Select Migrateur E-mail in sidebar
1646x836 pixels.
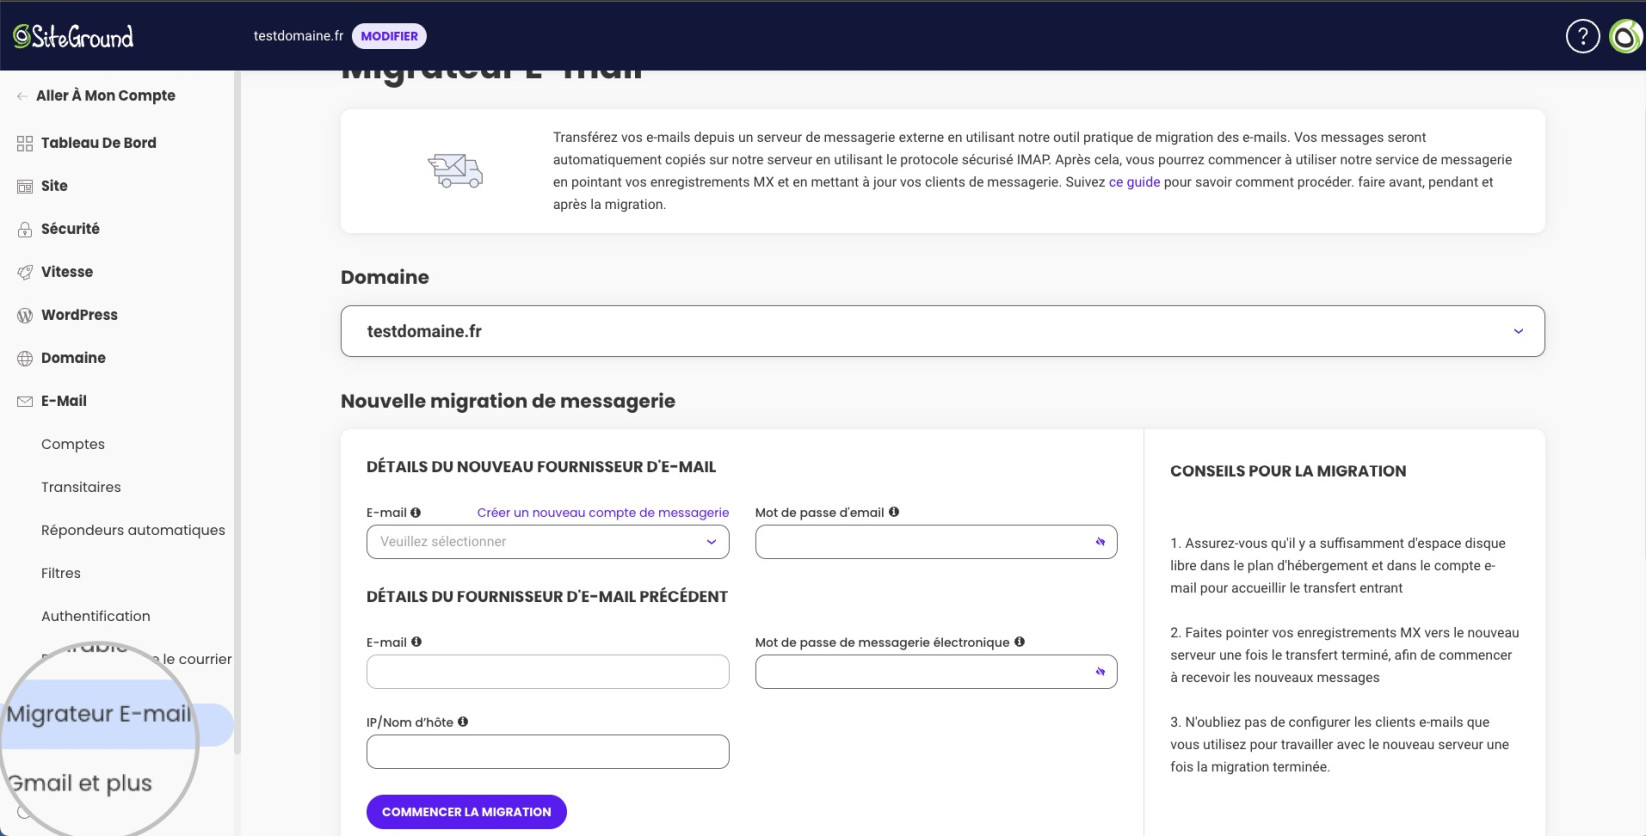(x=99, y=714)
